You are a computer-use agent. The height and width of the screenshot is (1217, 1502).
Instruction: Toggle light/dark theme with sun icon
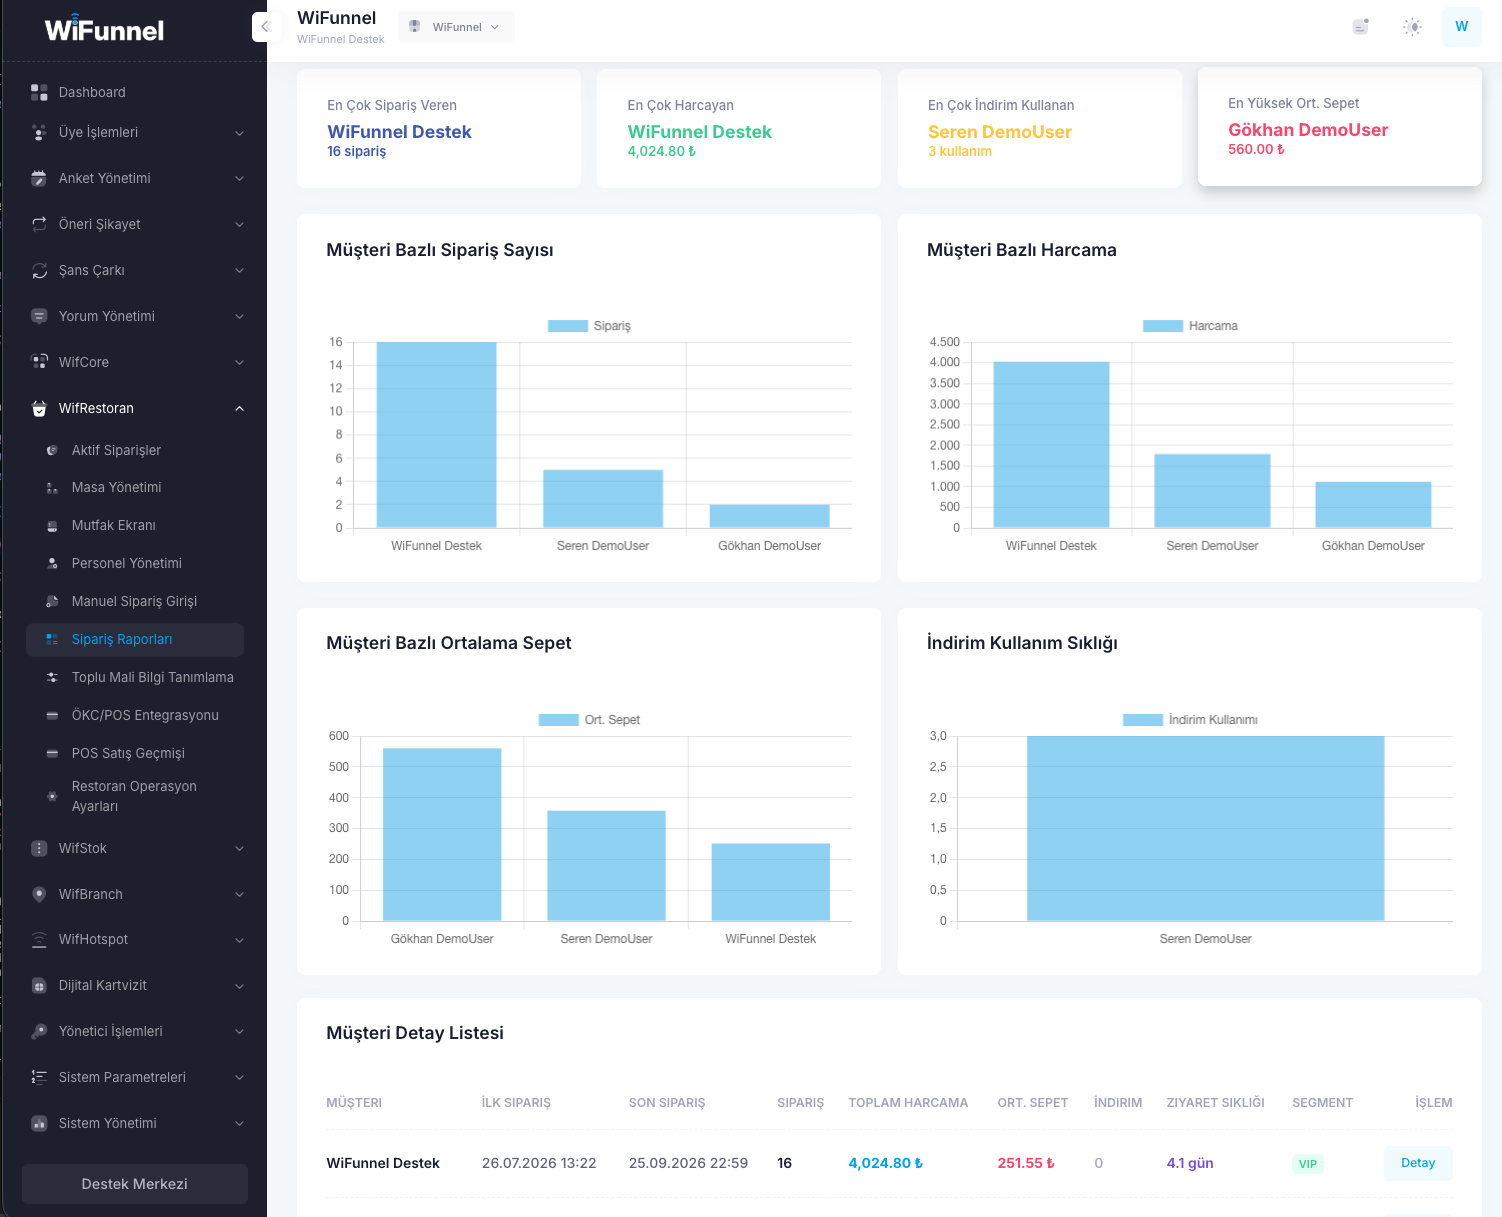[x=1412, y=27]
